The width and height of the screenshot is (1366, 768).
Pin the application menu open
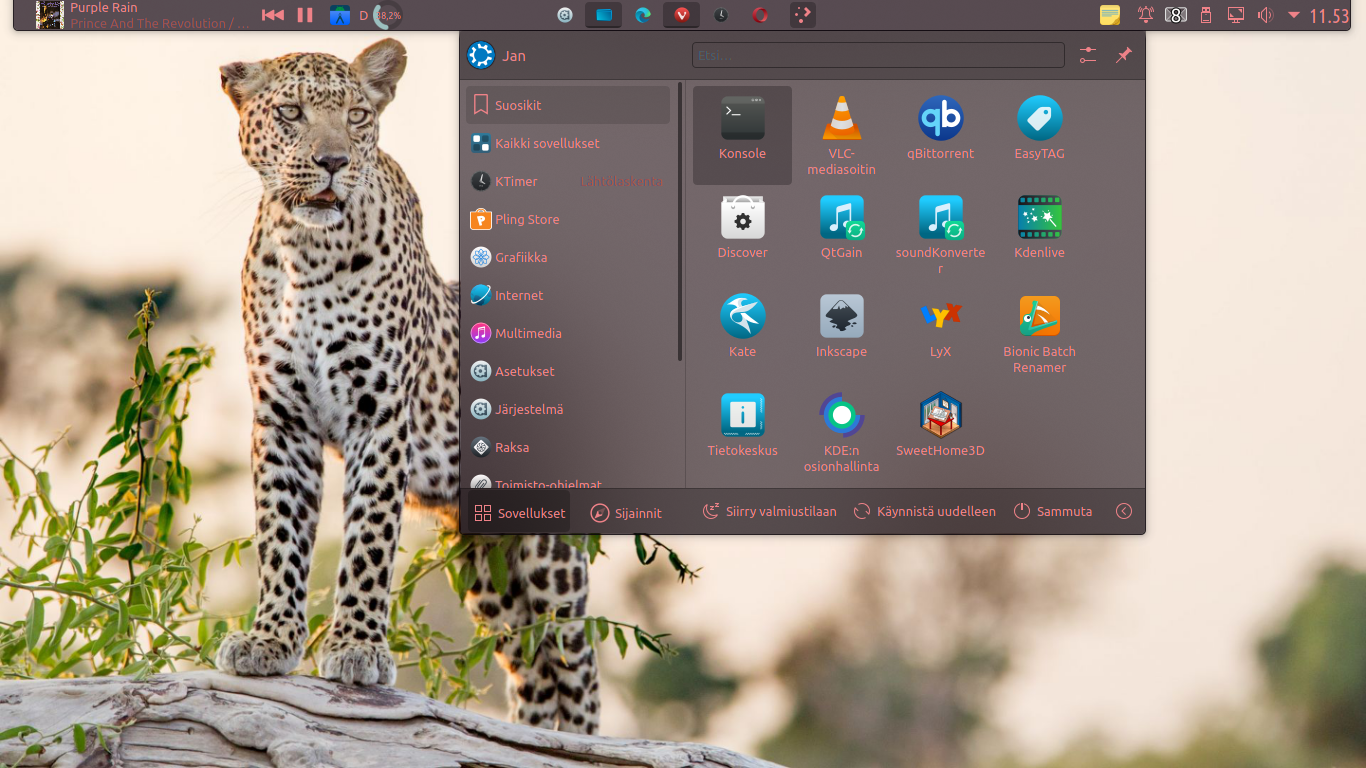[1122, 55]
